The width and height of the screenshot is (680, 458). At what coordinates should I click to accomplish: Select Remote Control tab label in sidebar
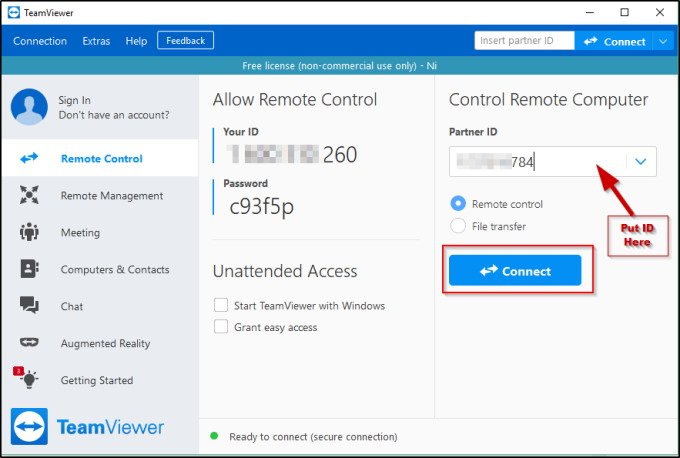[101, 159]
